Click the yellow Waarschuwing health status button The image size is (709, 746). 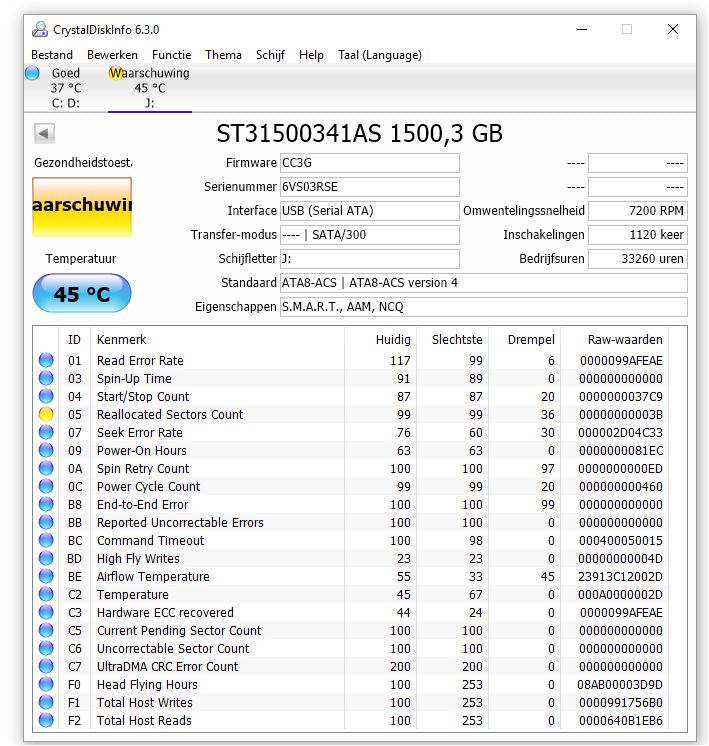point(82,206)
